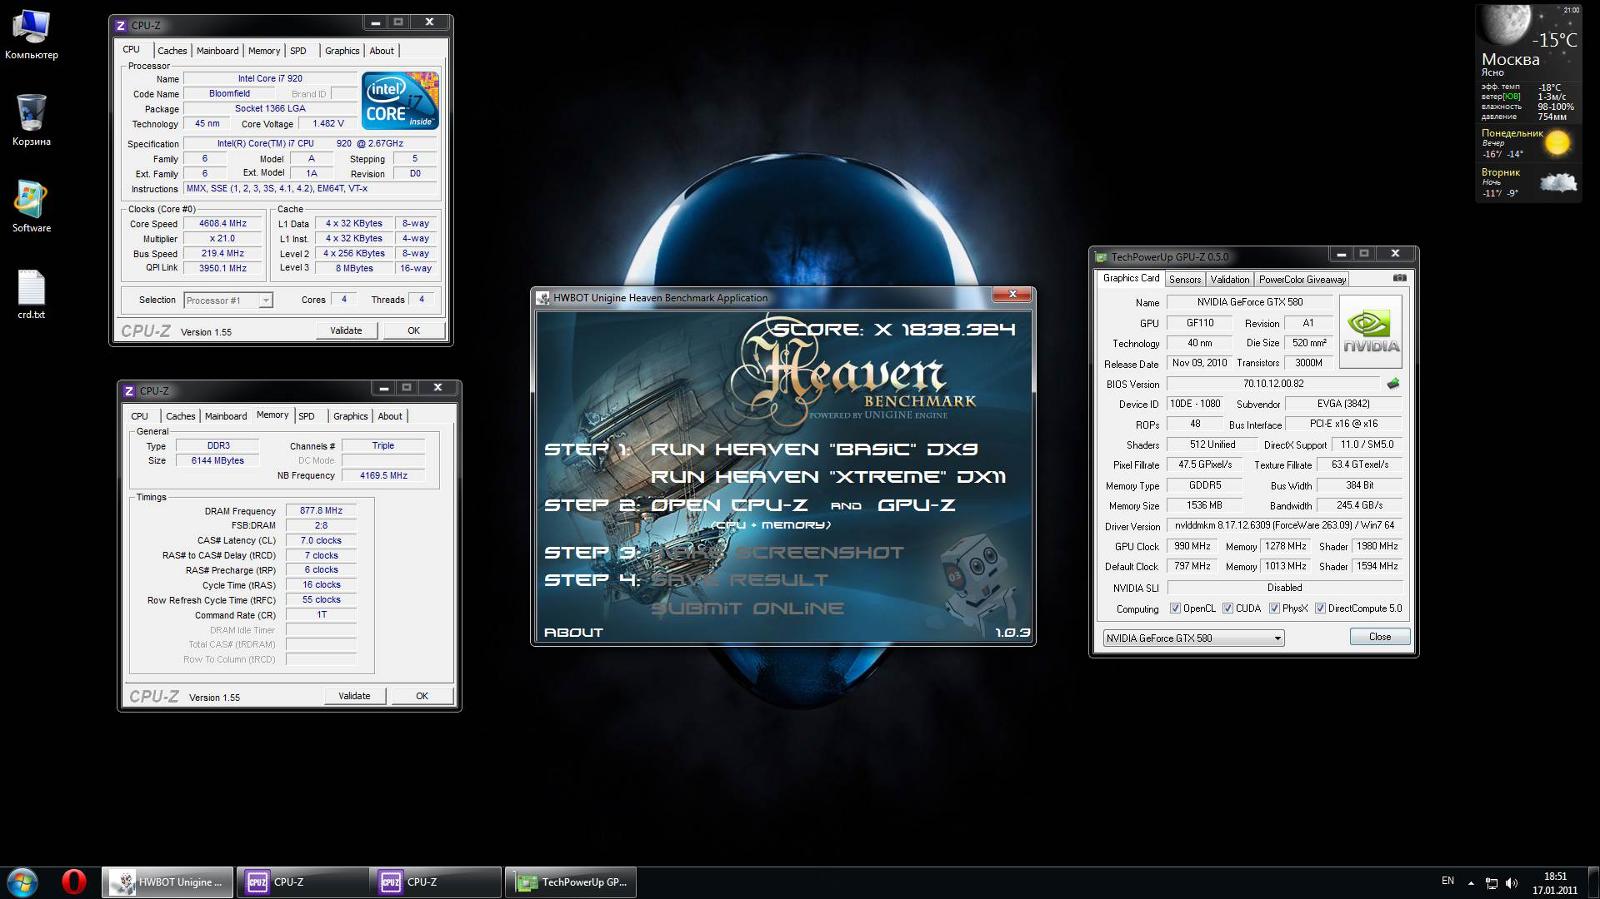1600x899 pixels.
Task: Open PowerColor Giveaway tab in GPU-Z
Action: [x=1302, y=280]
